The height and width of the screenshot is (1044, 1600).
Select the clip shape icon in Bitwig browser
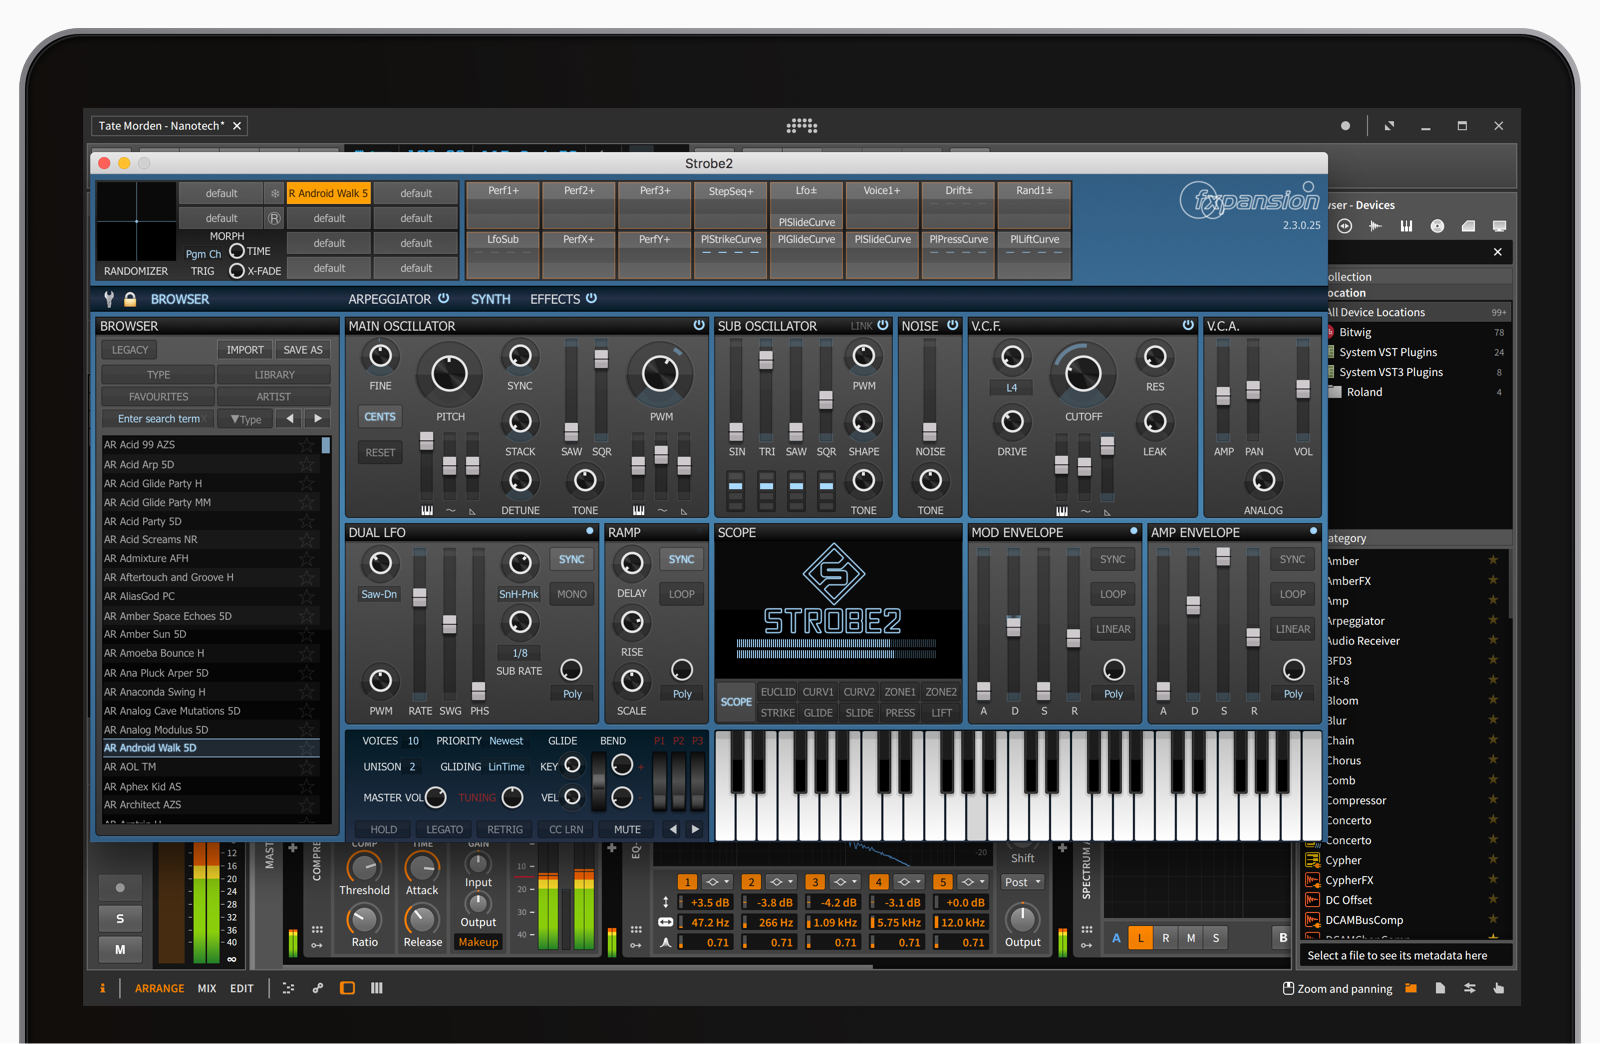pyautogui.click(x=1468, y=226)
